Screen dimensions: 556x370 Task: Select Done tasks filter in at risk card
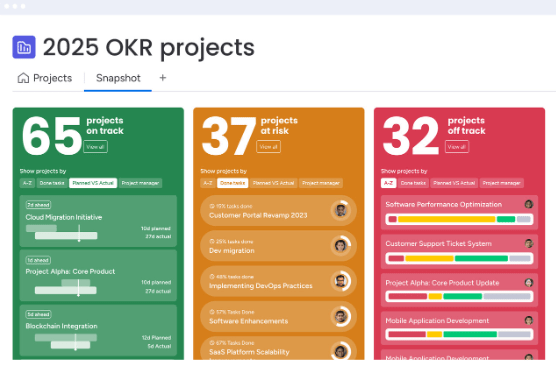(233, 183)
